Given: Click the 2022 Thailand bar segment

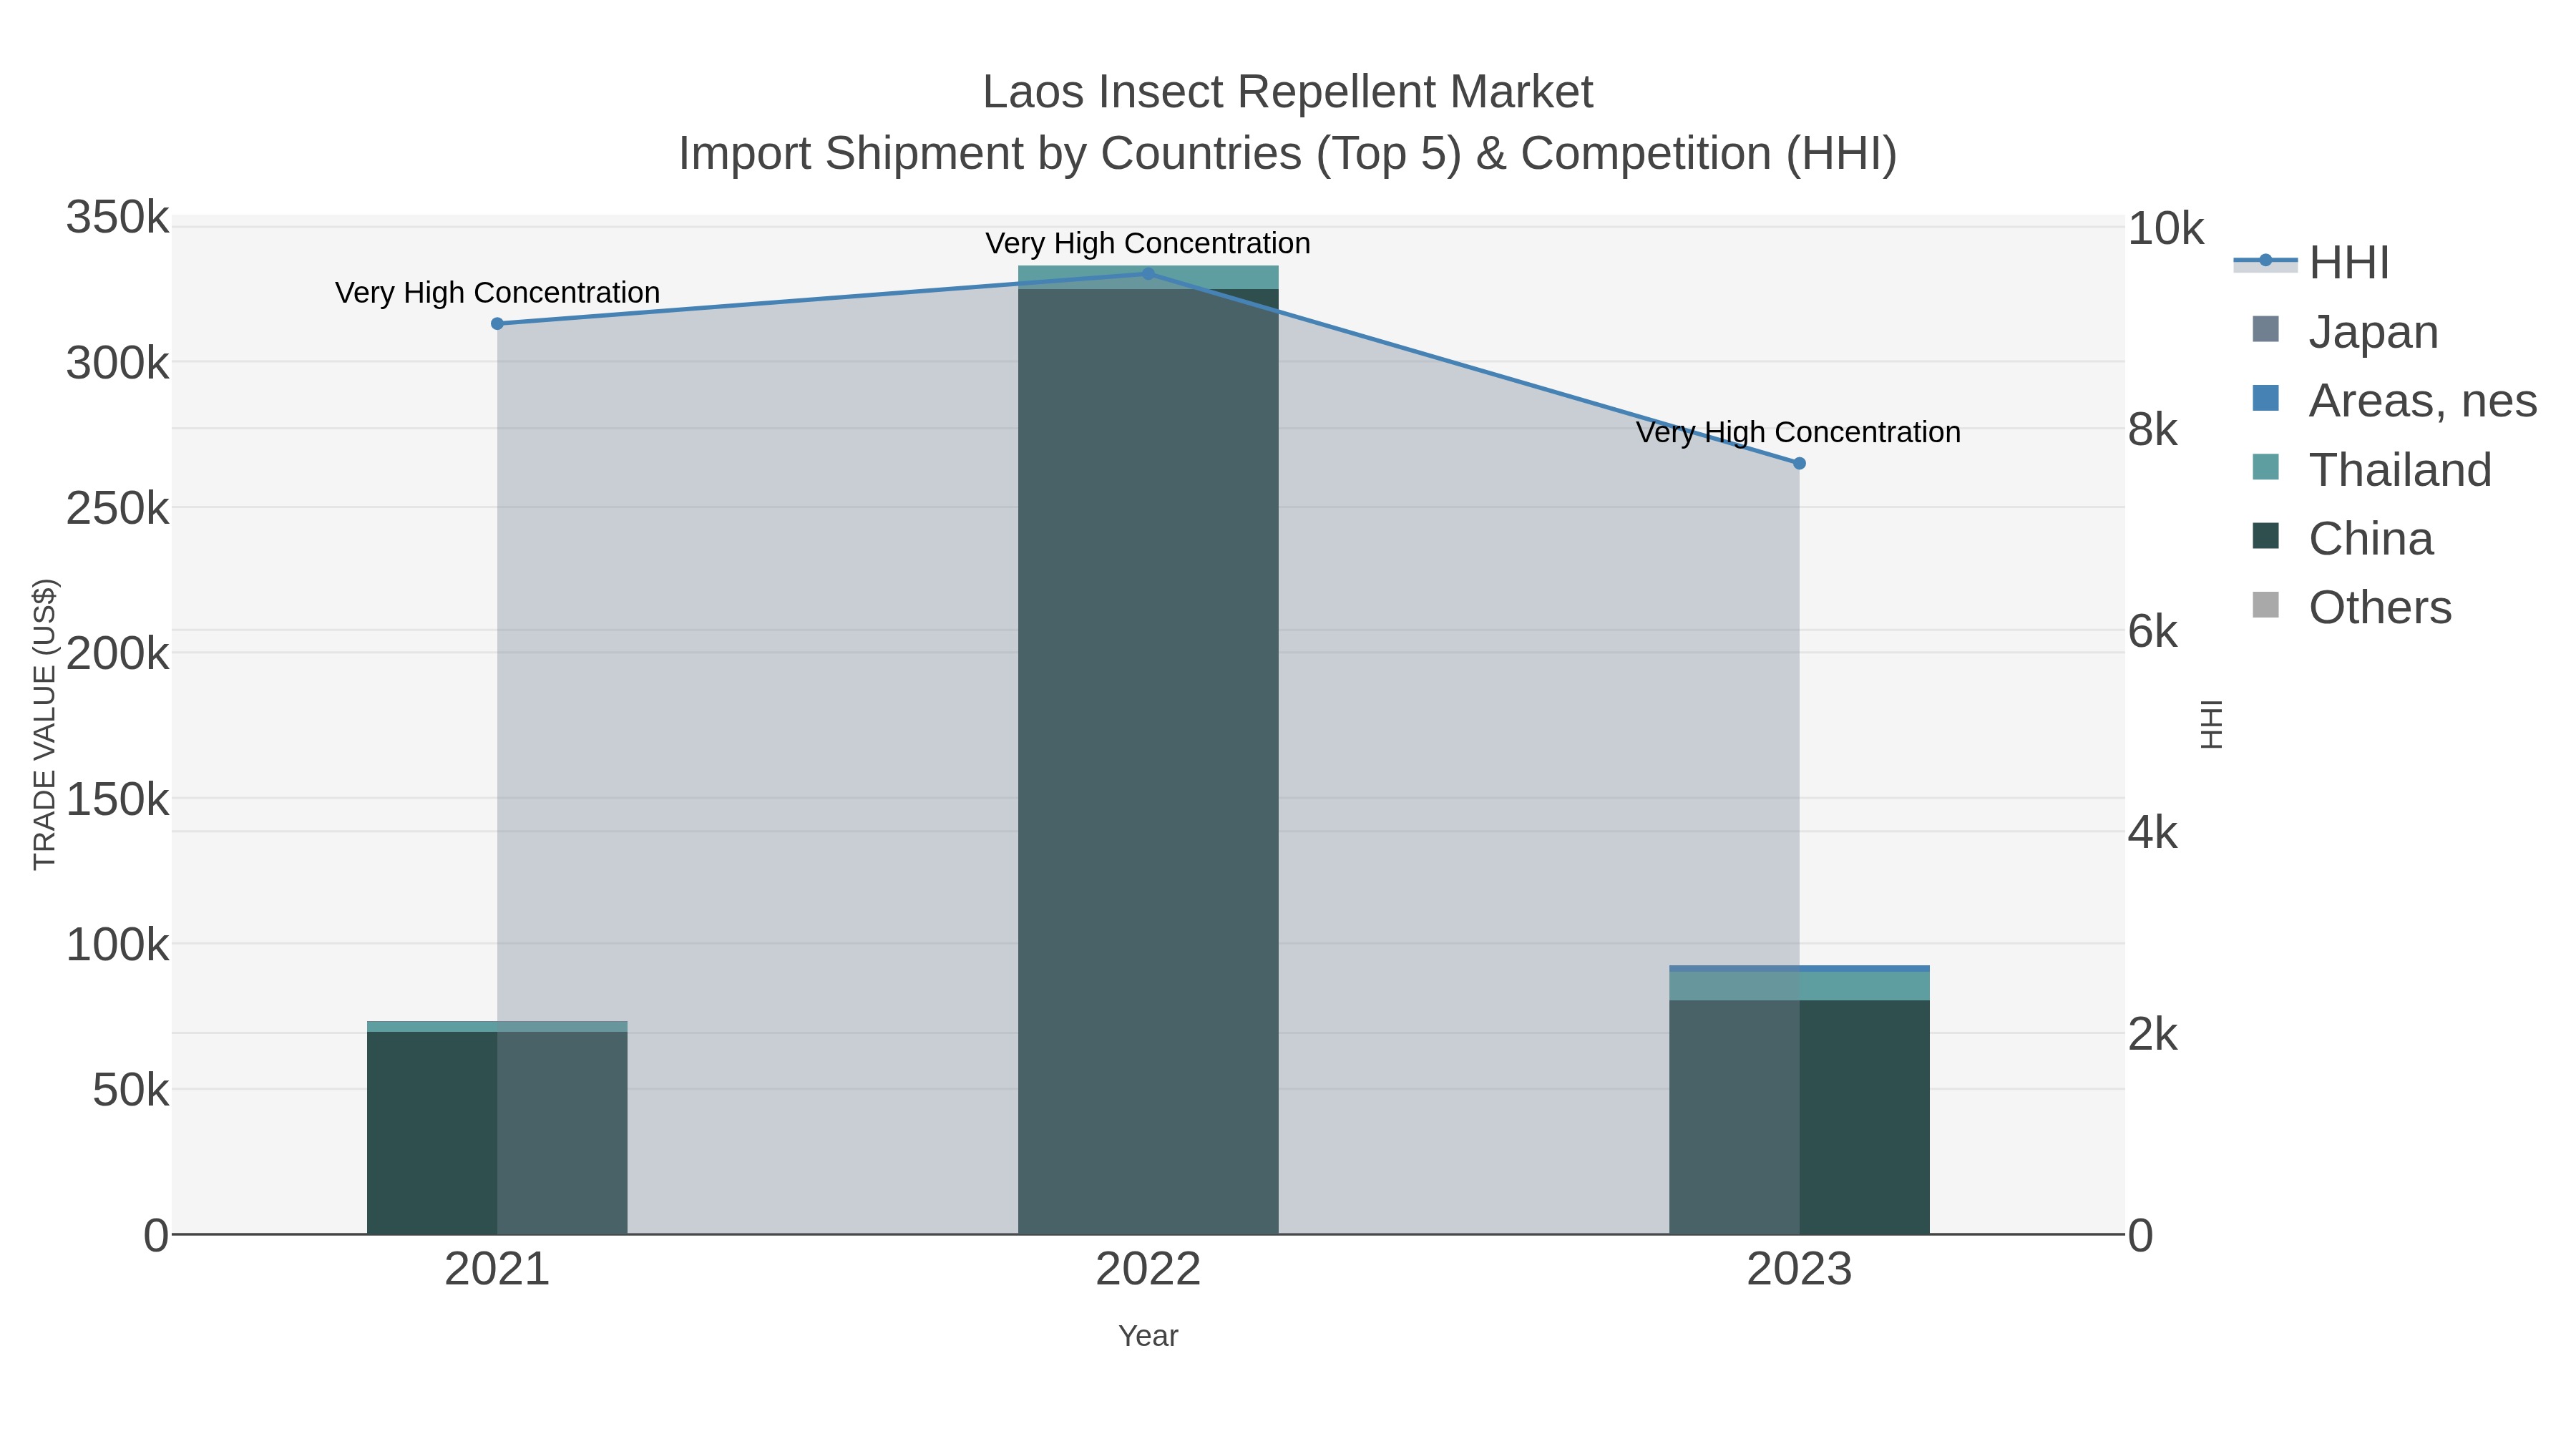Looking at the screenshot, I should [x=1148, y=277].
